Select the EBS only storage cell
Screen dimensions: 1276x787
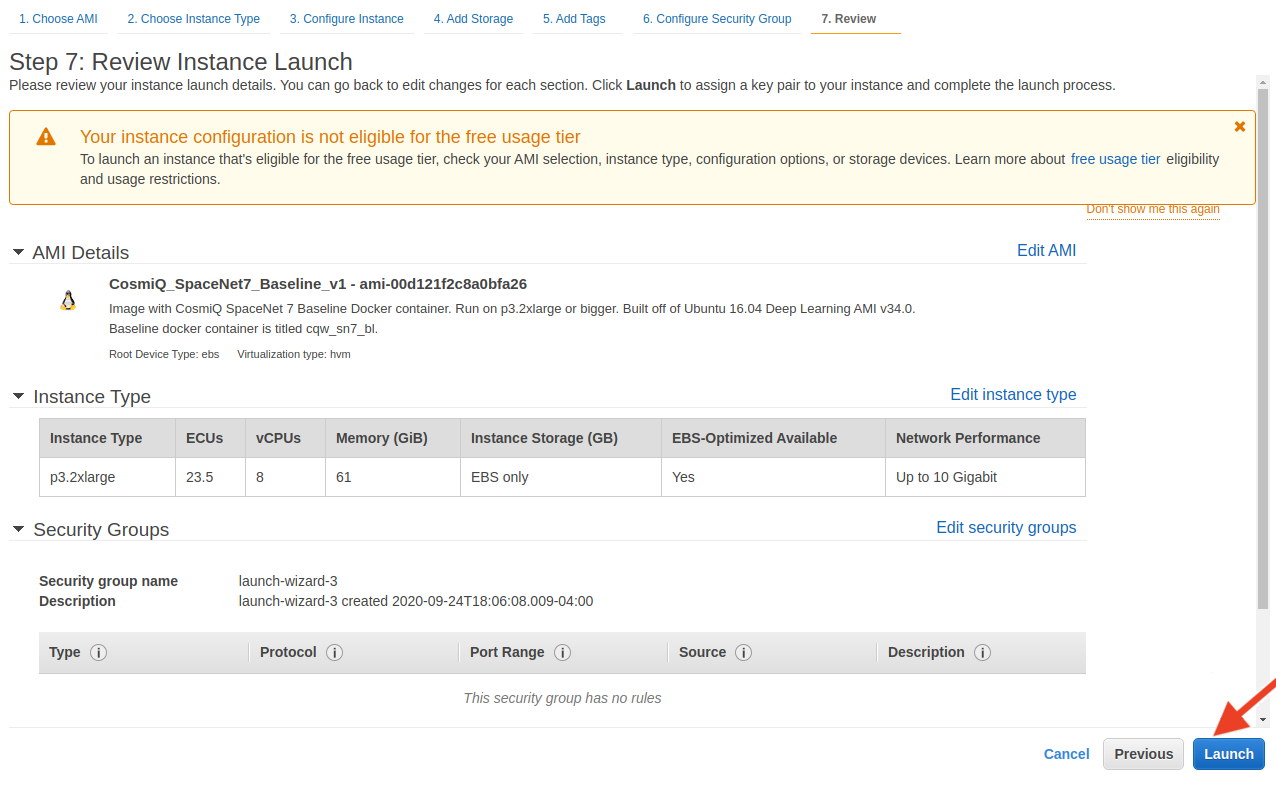(x=561, y=477)
